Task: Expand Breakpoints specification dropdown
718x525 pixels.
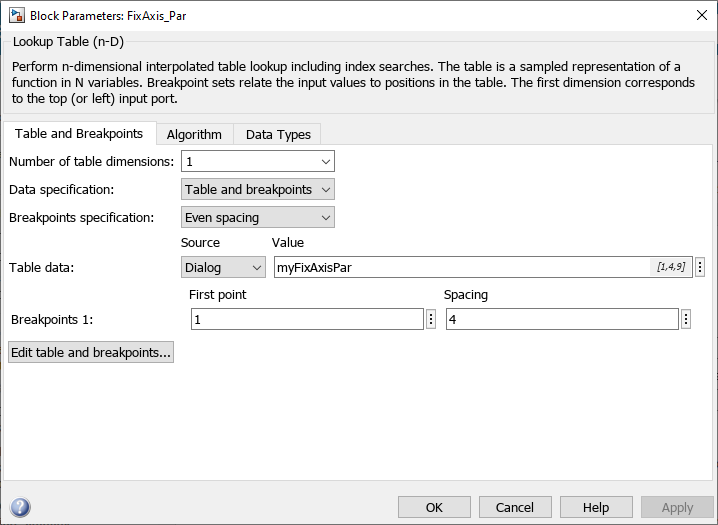Action: [257, 217]
